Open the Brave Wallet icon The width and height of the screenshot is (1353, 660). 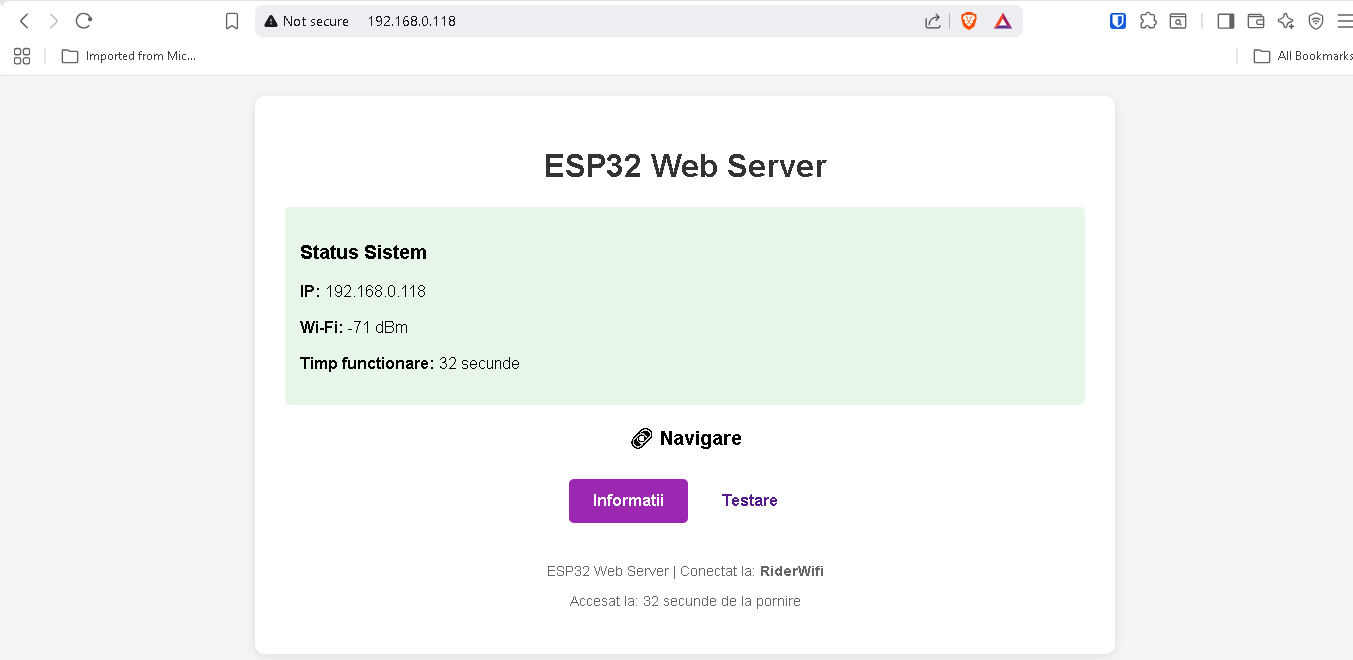click(1256, 21)
